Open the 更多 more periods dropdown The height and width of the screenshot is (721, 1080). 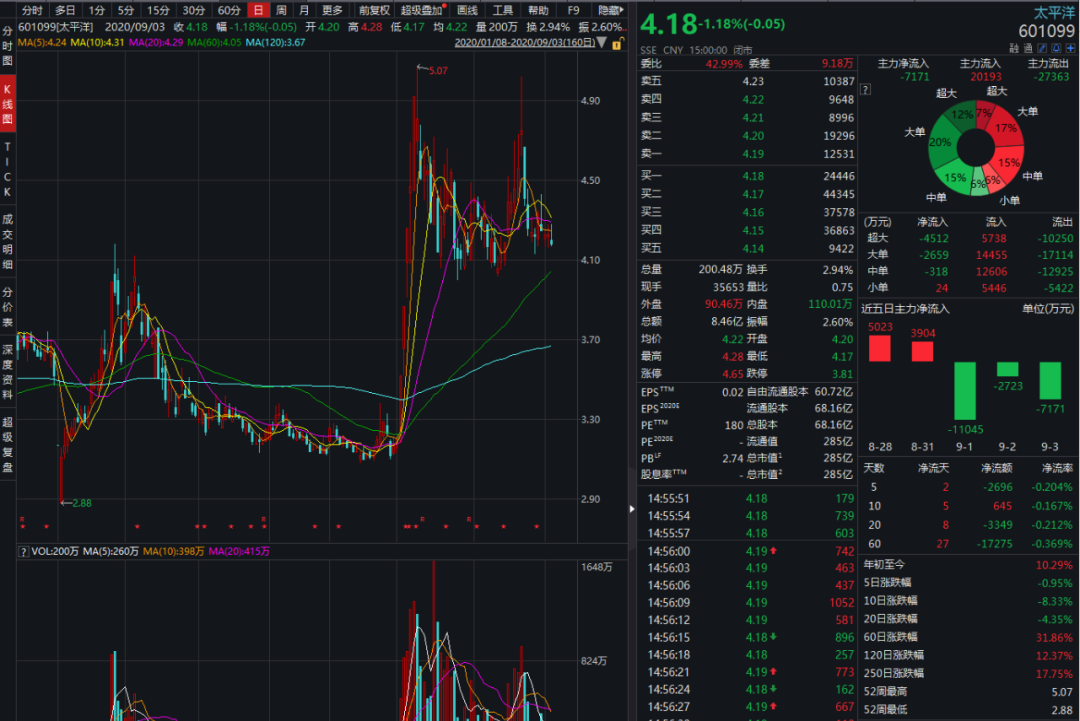click(333, 10)
